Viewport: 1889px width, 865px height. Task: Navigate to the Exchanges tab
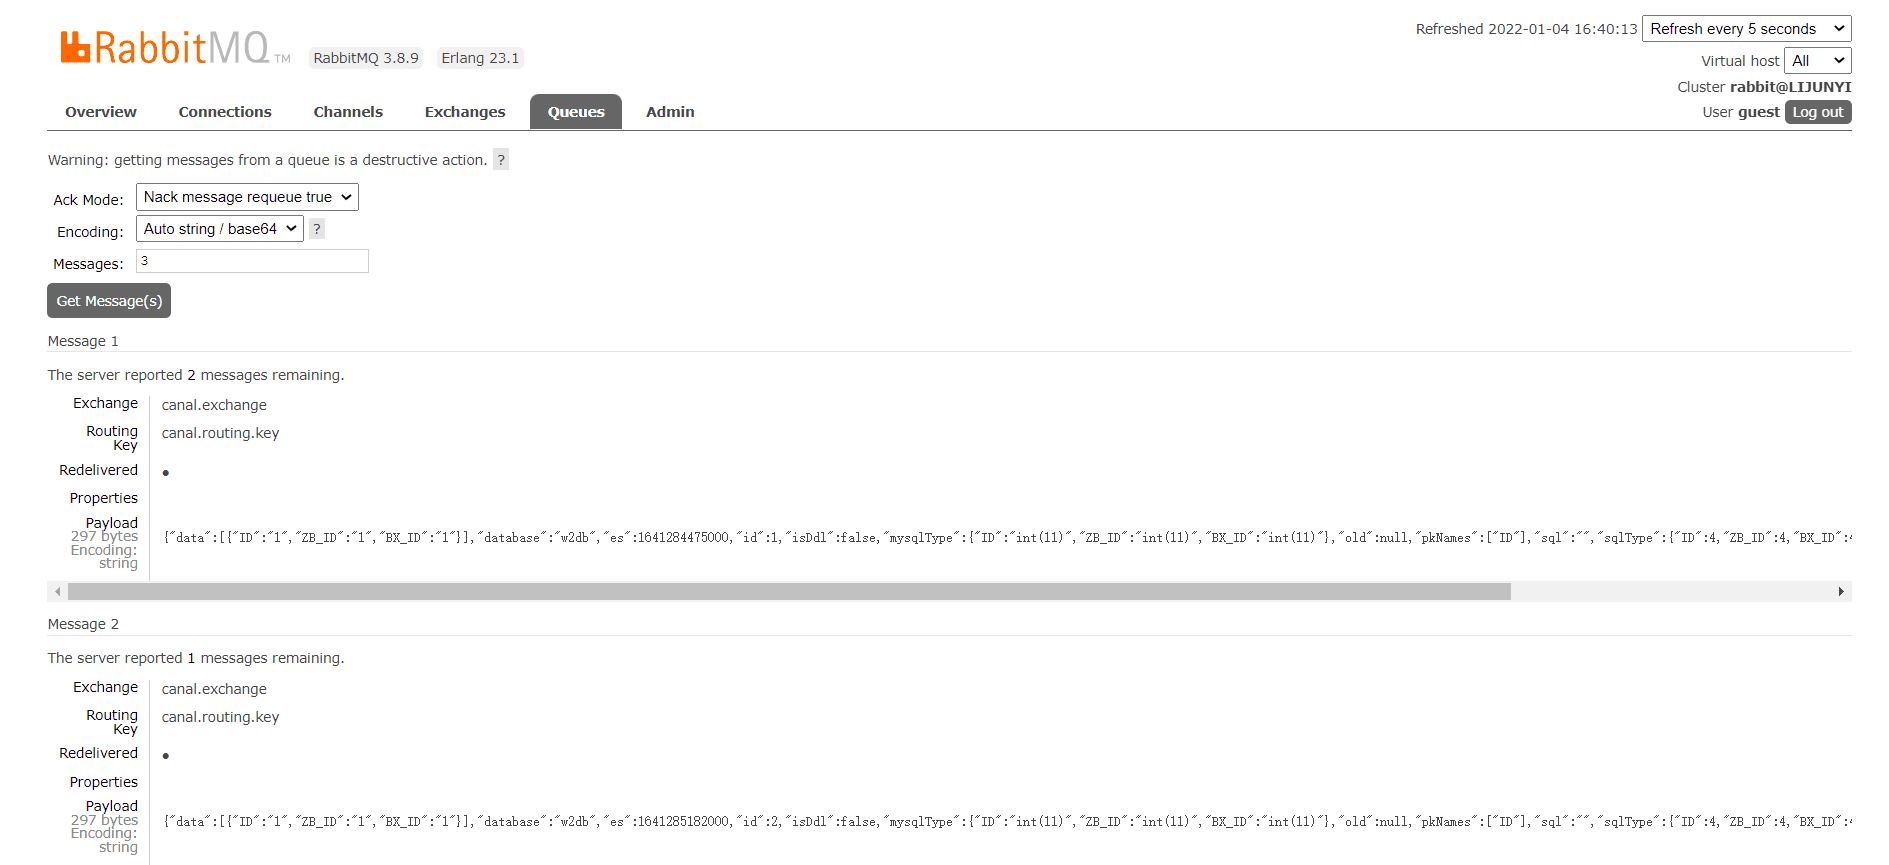465,112
